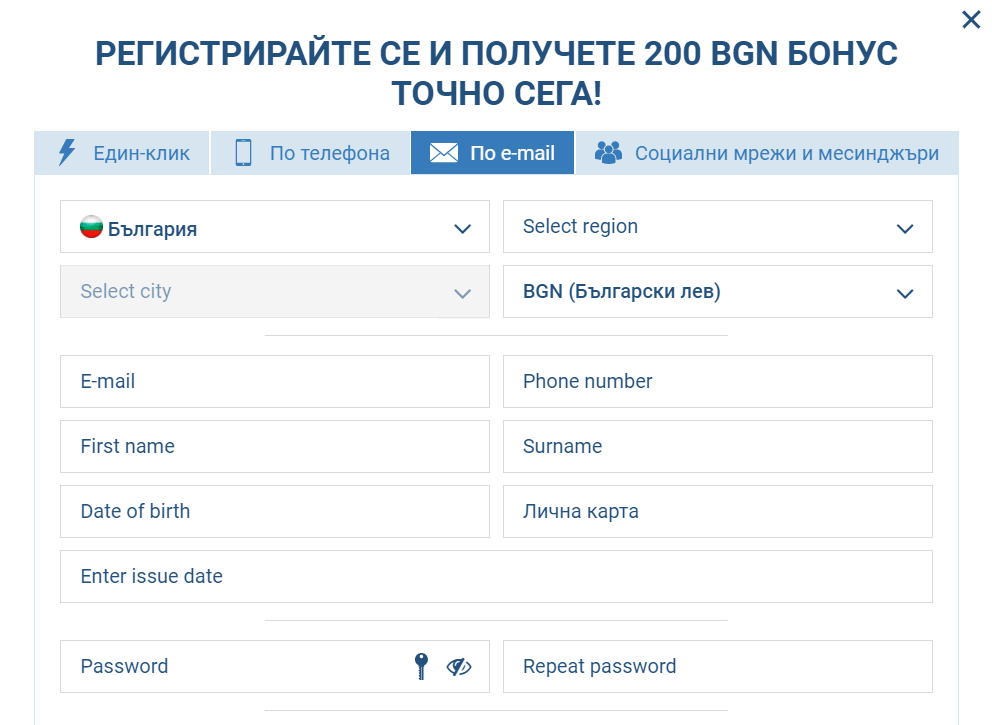The width and height of the screenshot is (992, 725).
Task: Click chevron arrow of currency selector
Action: coord(905,294)
